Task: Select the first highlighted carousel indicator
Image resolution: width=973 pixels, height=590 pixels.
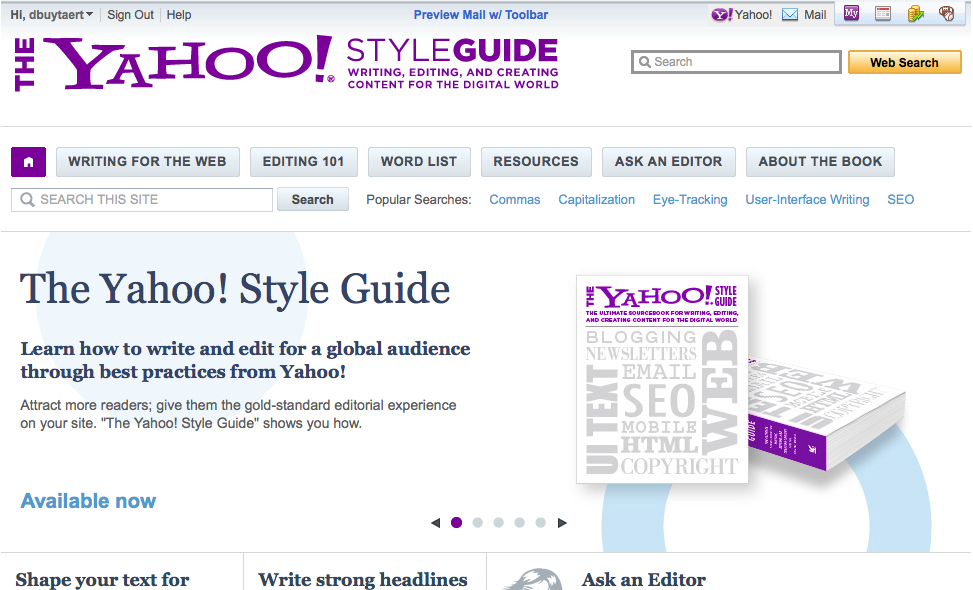Action: click(456, 522)
